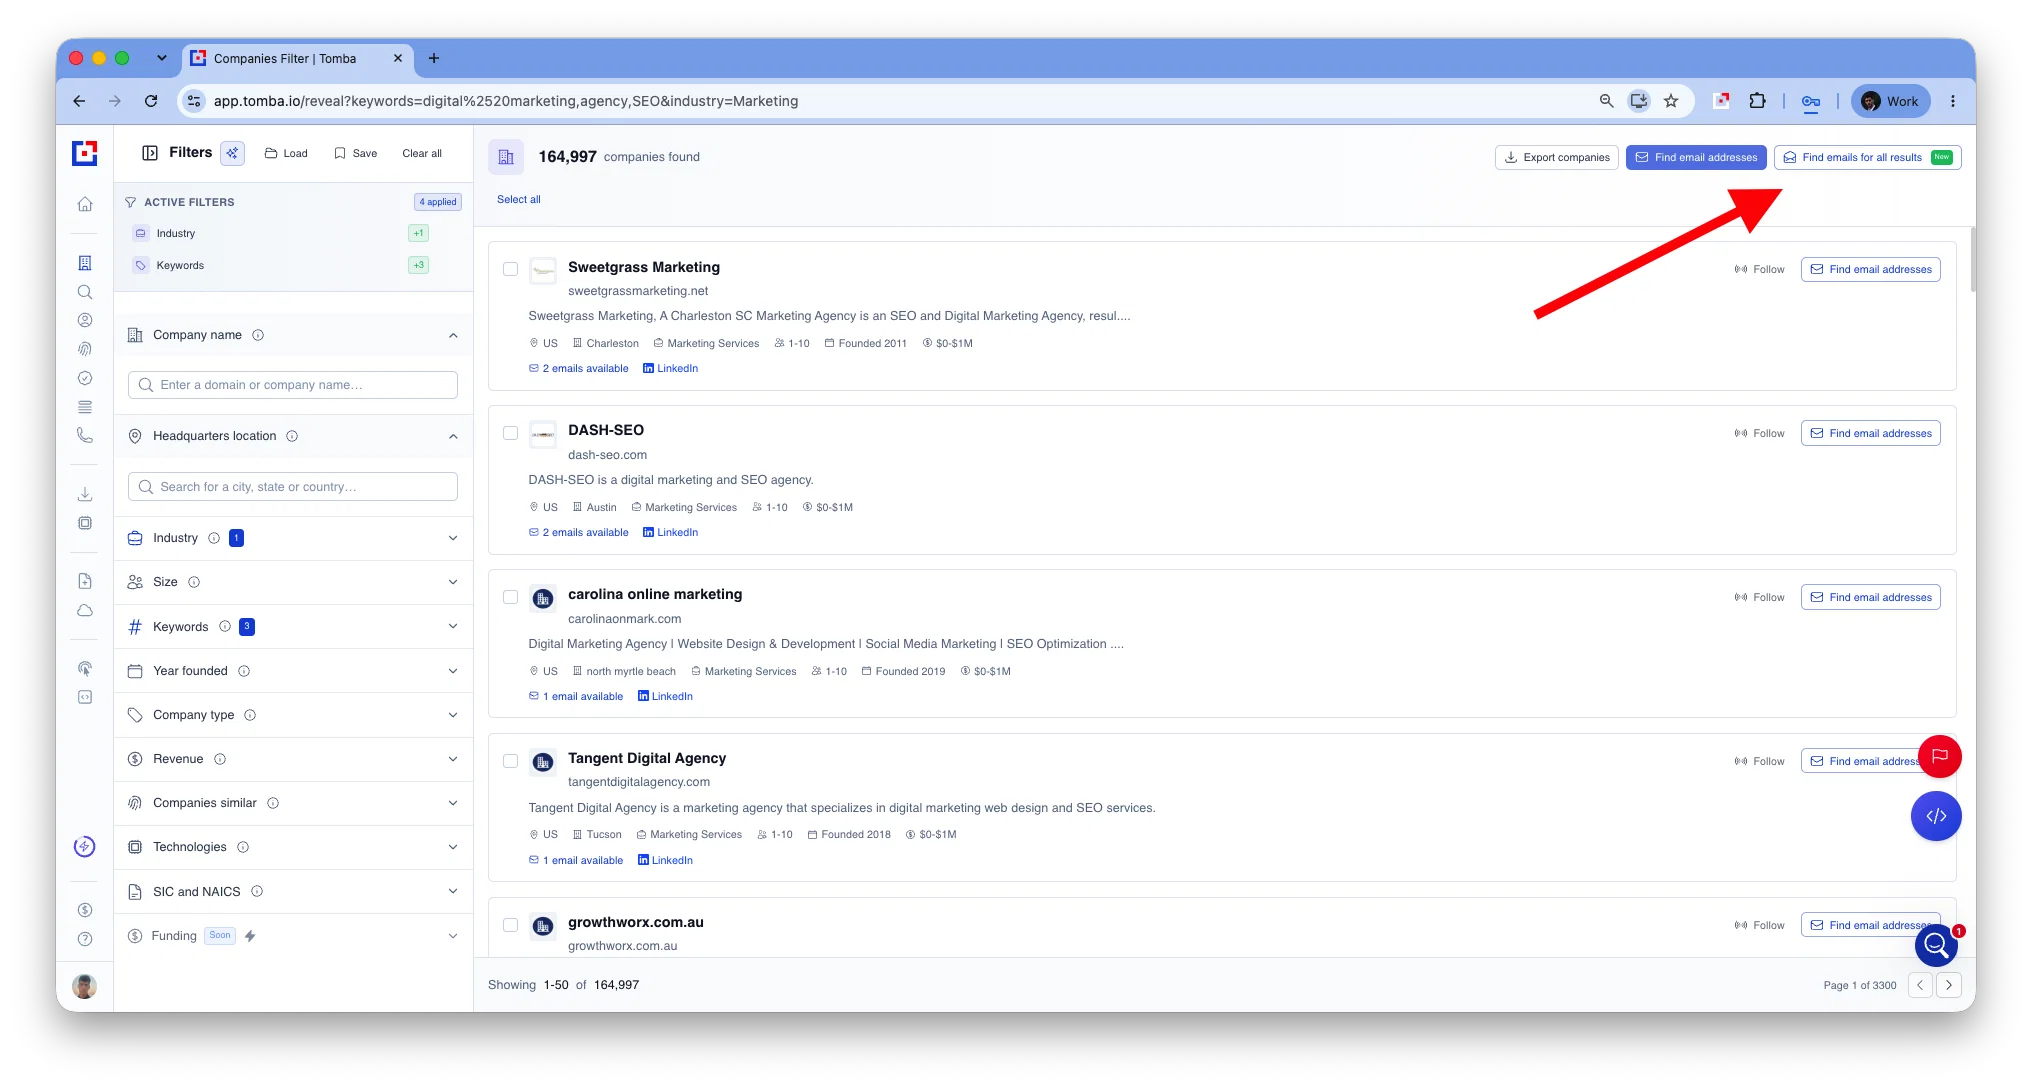Bookmark this page with the star icon
Image resolution: width=2032 pixels, height=1086 pixels.
coord(1671,101)
